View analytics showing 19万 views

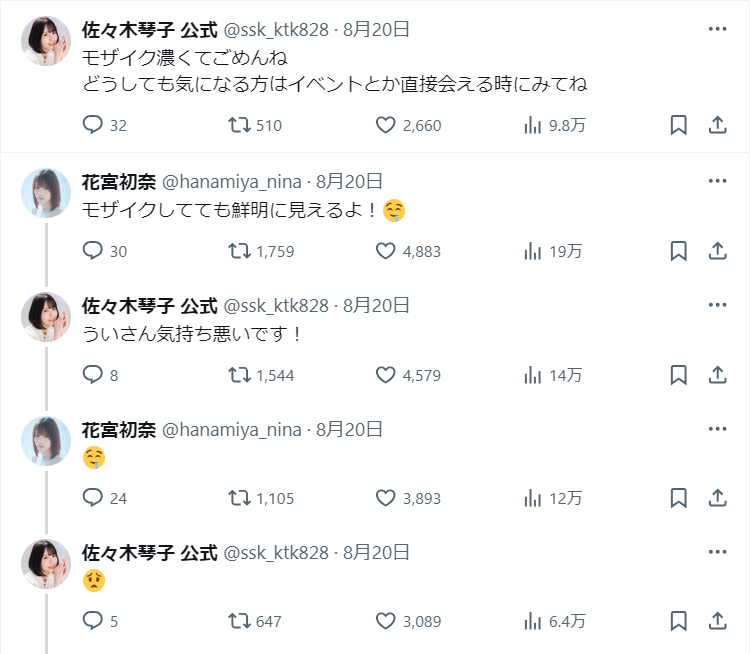tap(533, 251)
